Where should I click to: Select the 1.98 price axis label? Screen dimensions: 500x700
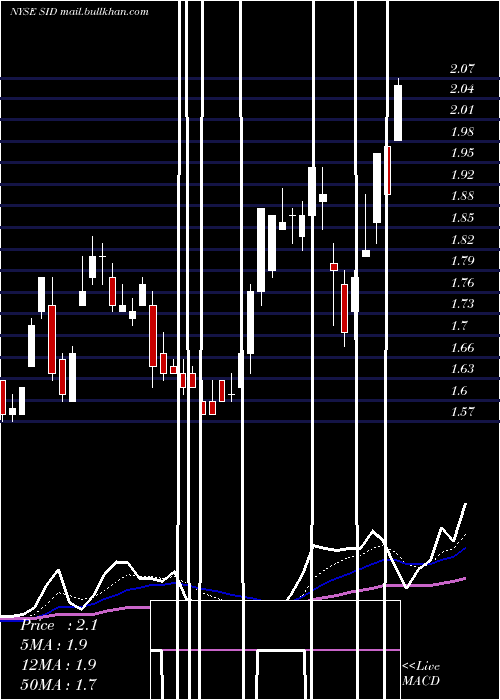462,132
